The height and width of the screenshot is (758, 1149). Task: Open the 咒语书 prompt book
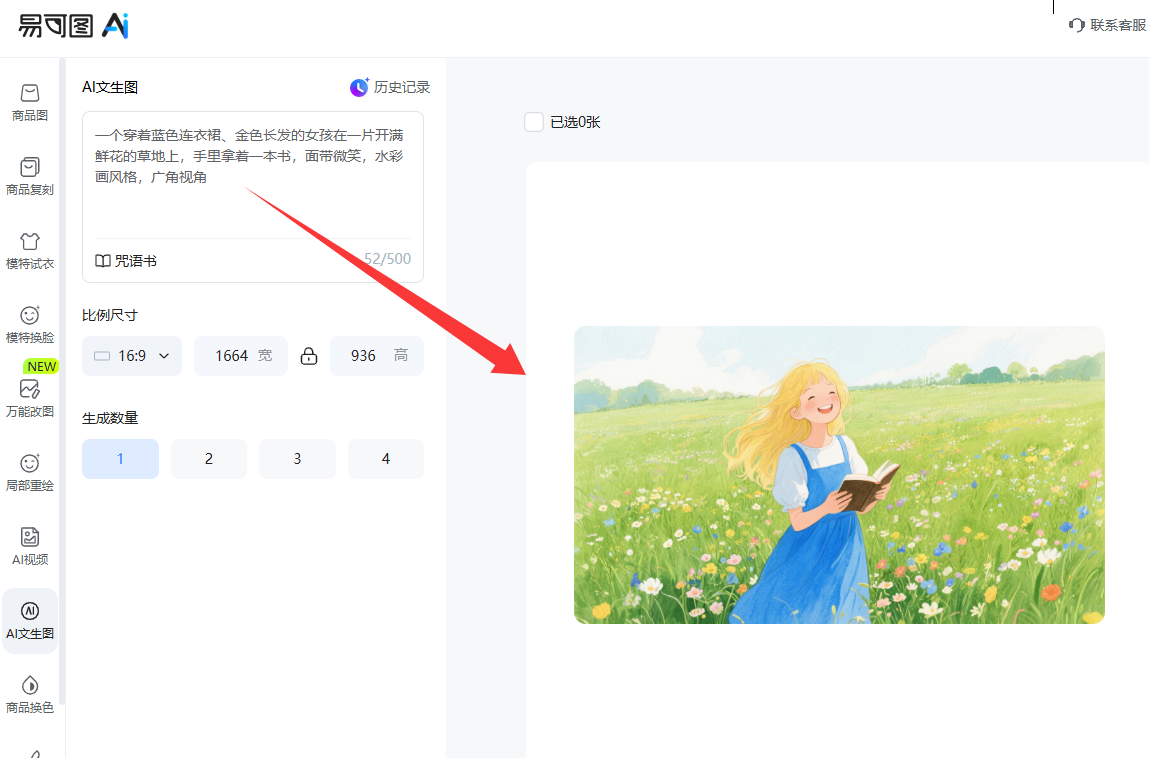click(126, 261)
